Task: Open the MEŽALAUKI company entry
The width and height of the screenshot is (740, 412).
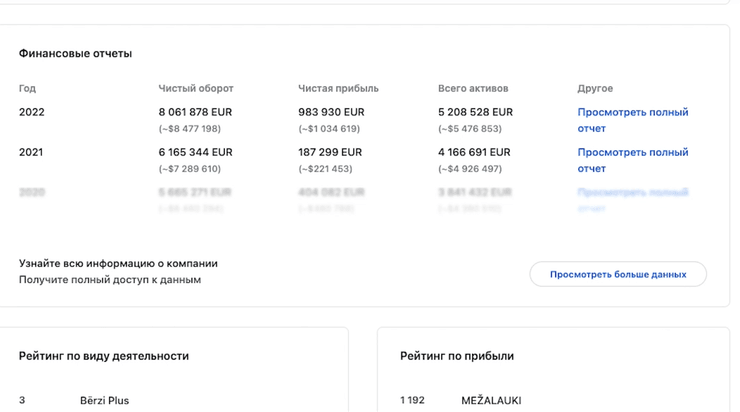Action: (491, 400)
